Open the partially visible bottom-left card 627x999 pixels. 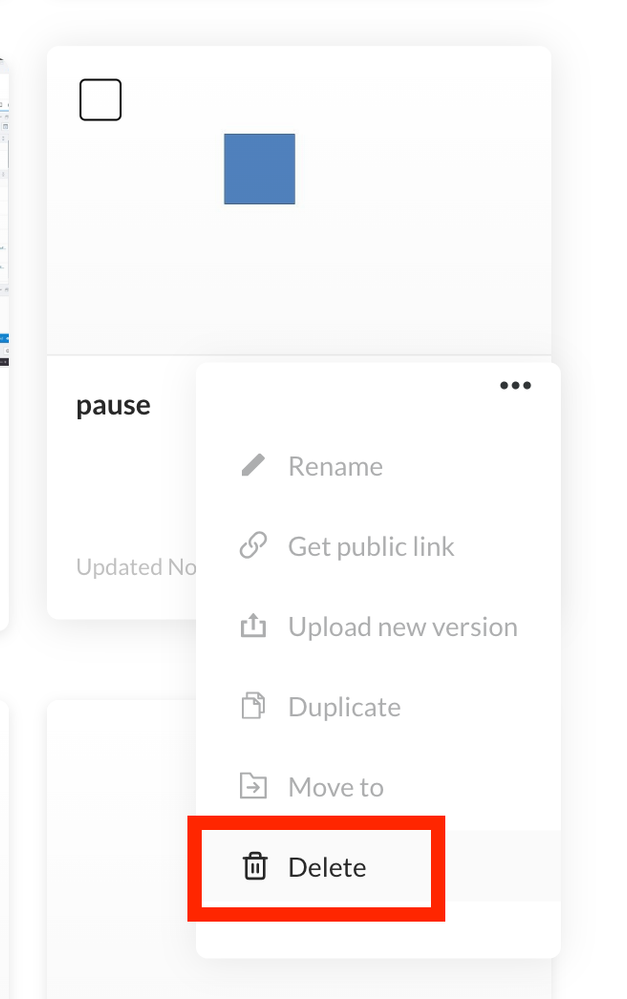click(x=4, y=850)
